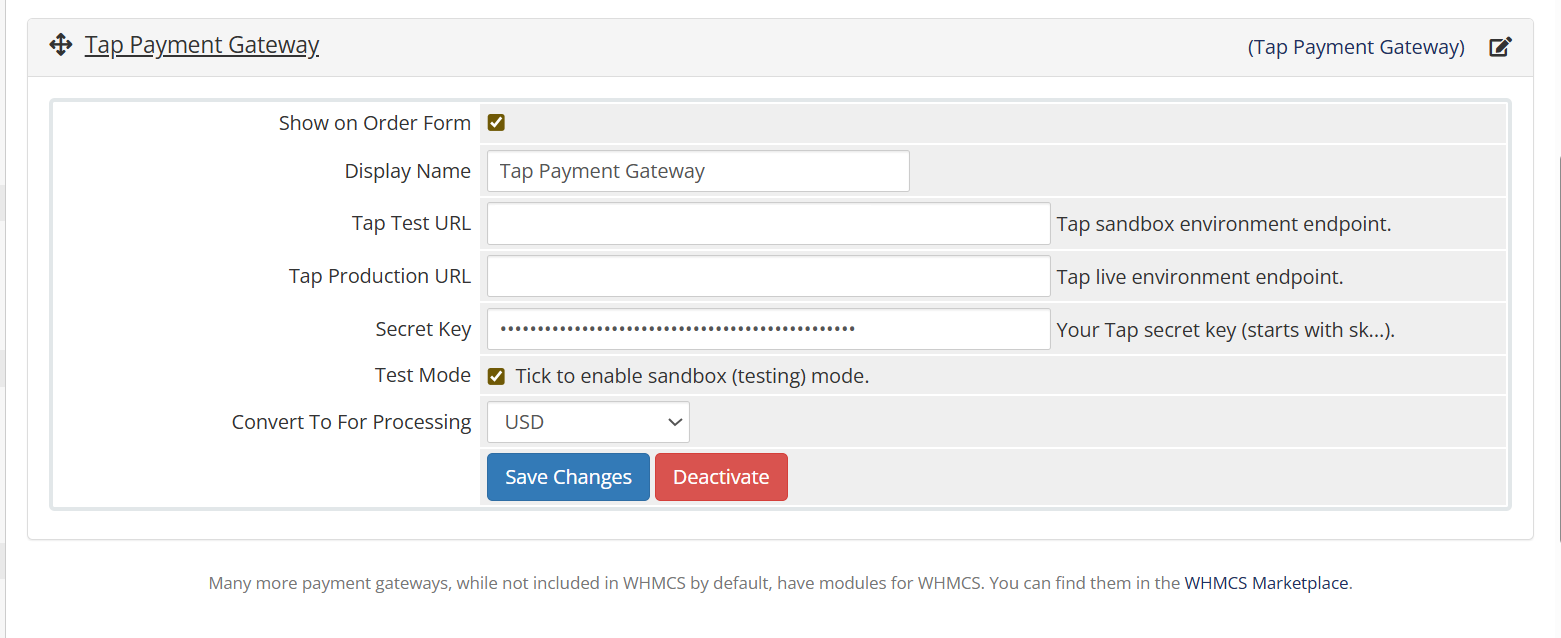Click the Display Name label

click(407, 171)
